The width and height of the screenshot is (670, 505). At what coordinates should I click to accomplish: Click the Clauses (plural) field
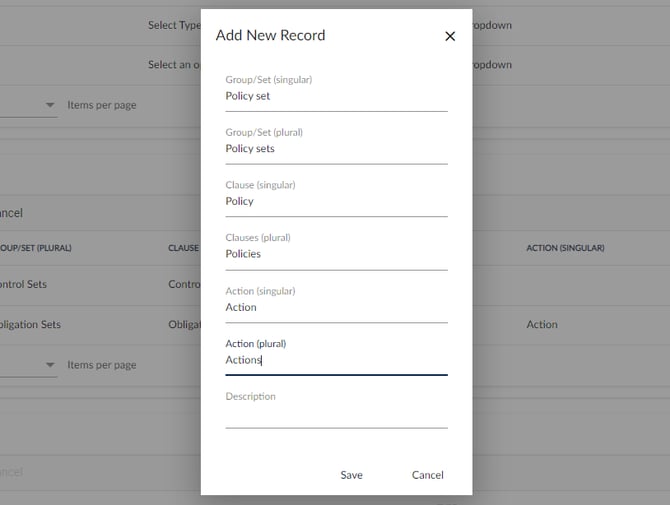(336, 254)
